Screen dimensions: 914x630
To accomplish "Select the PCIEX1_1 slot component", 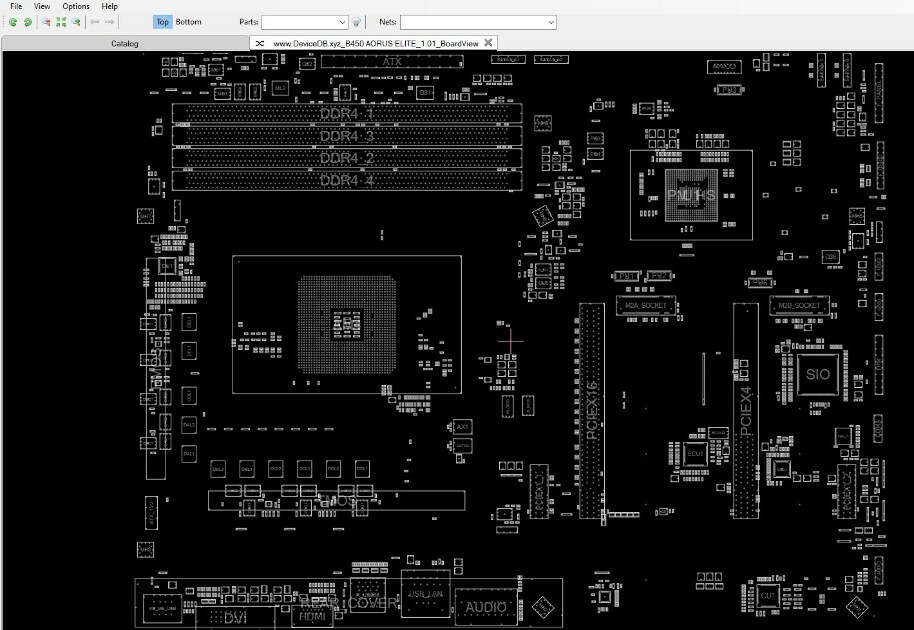I will 539,491.
